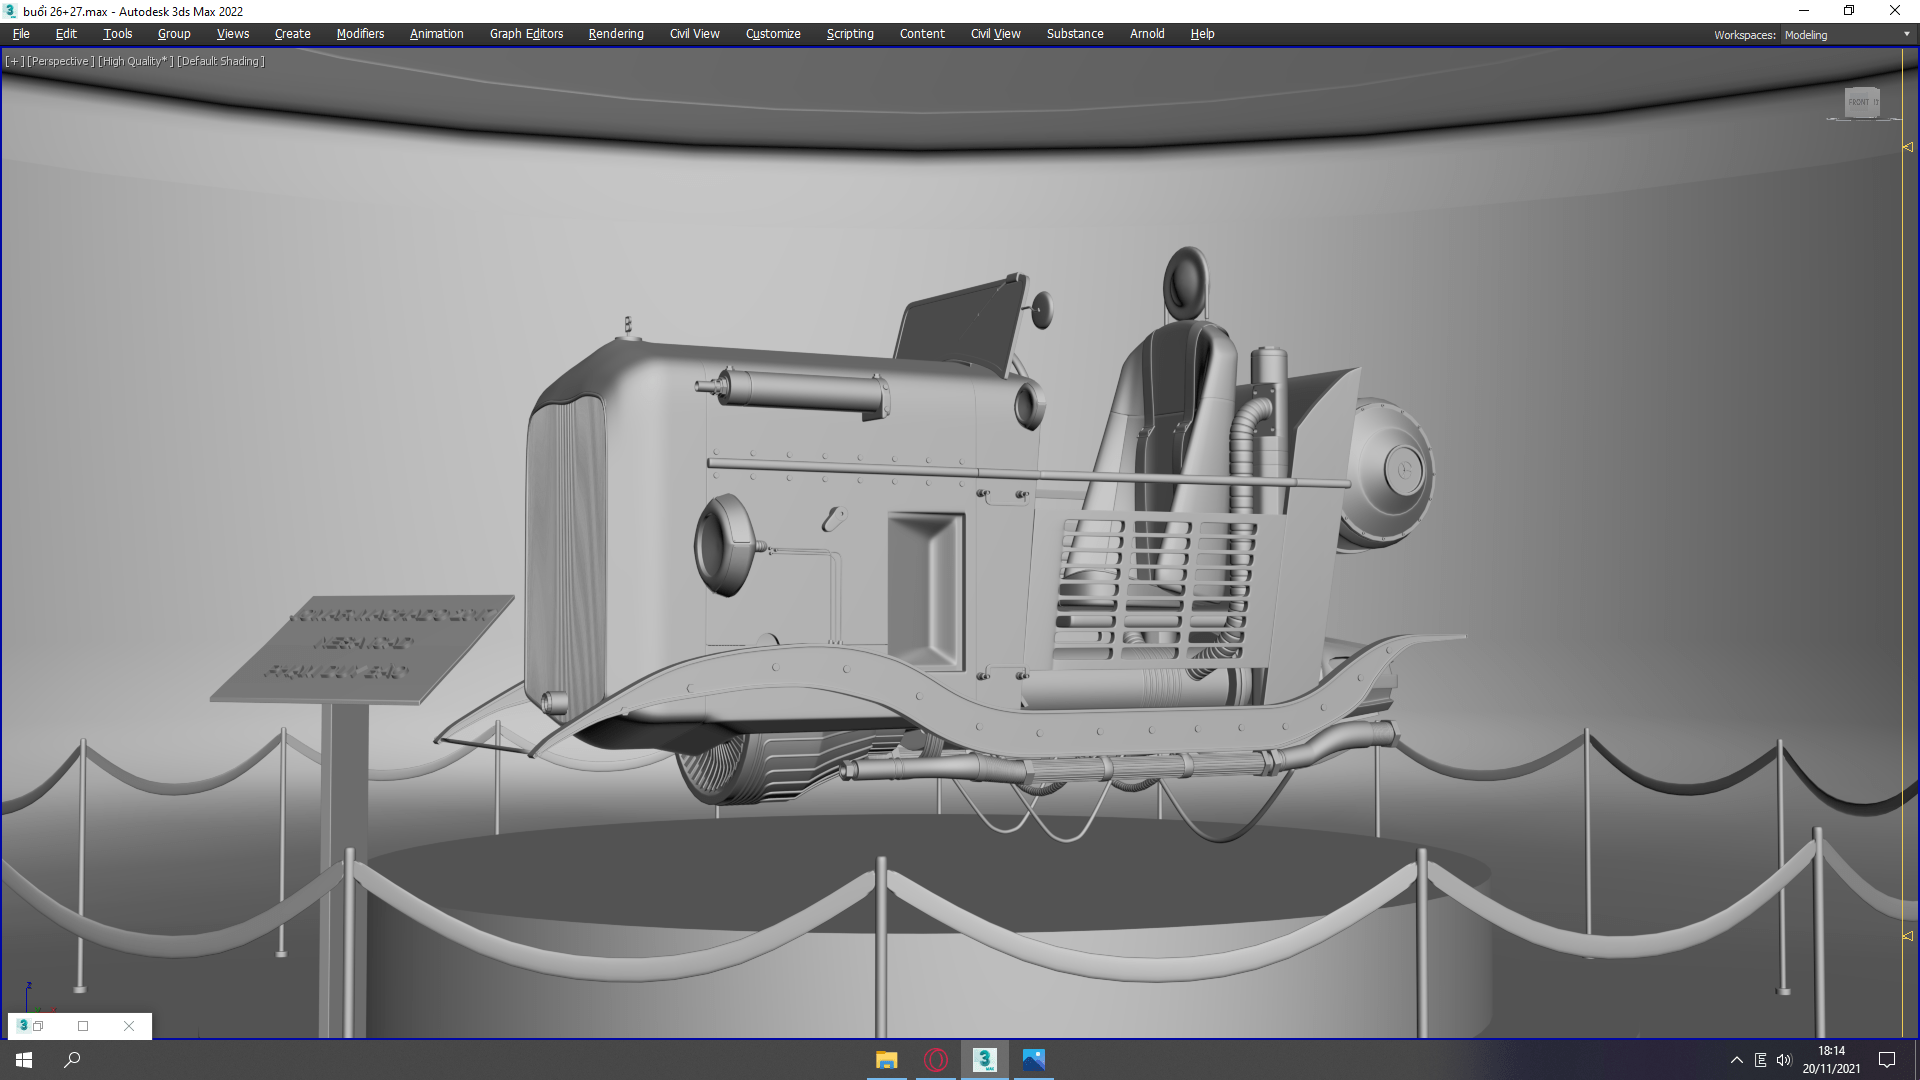The image size is (1920, 1080).
Task: Open the volume speaker tray icon
Action: click(x=1783, y=1060)
